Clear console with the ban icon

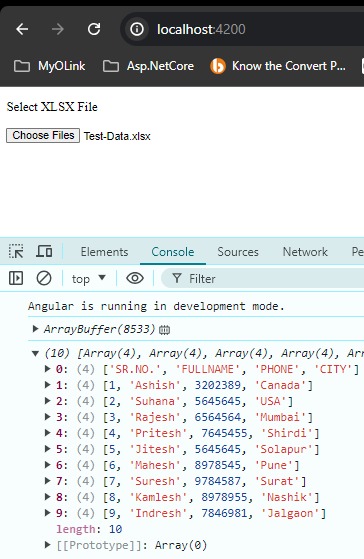(x=44, y=278)
